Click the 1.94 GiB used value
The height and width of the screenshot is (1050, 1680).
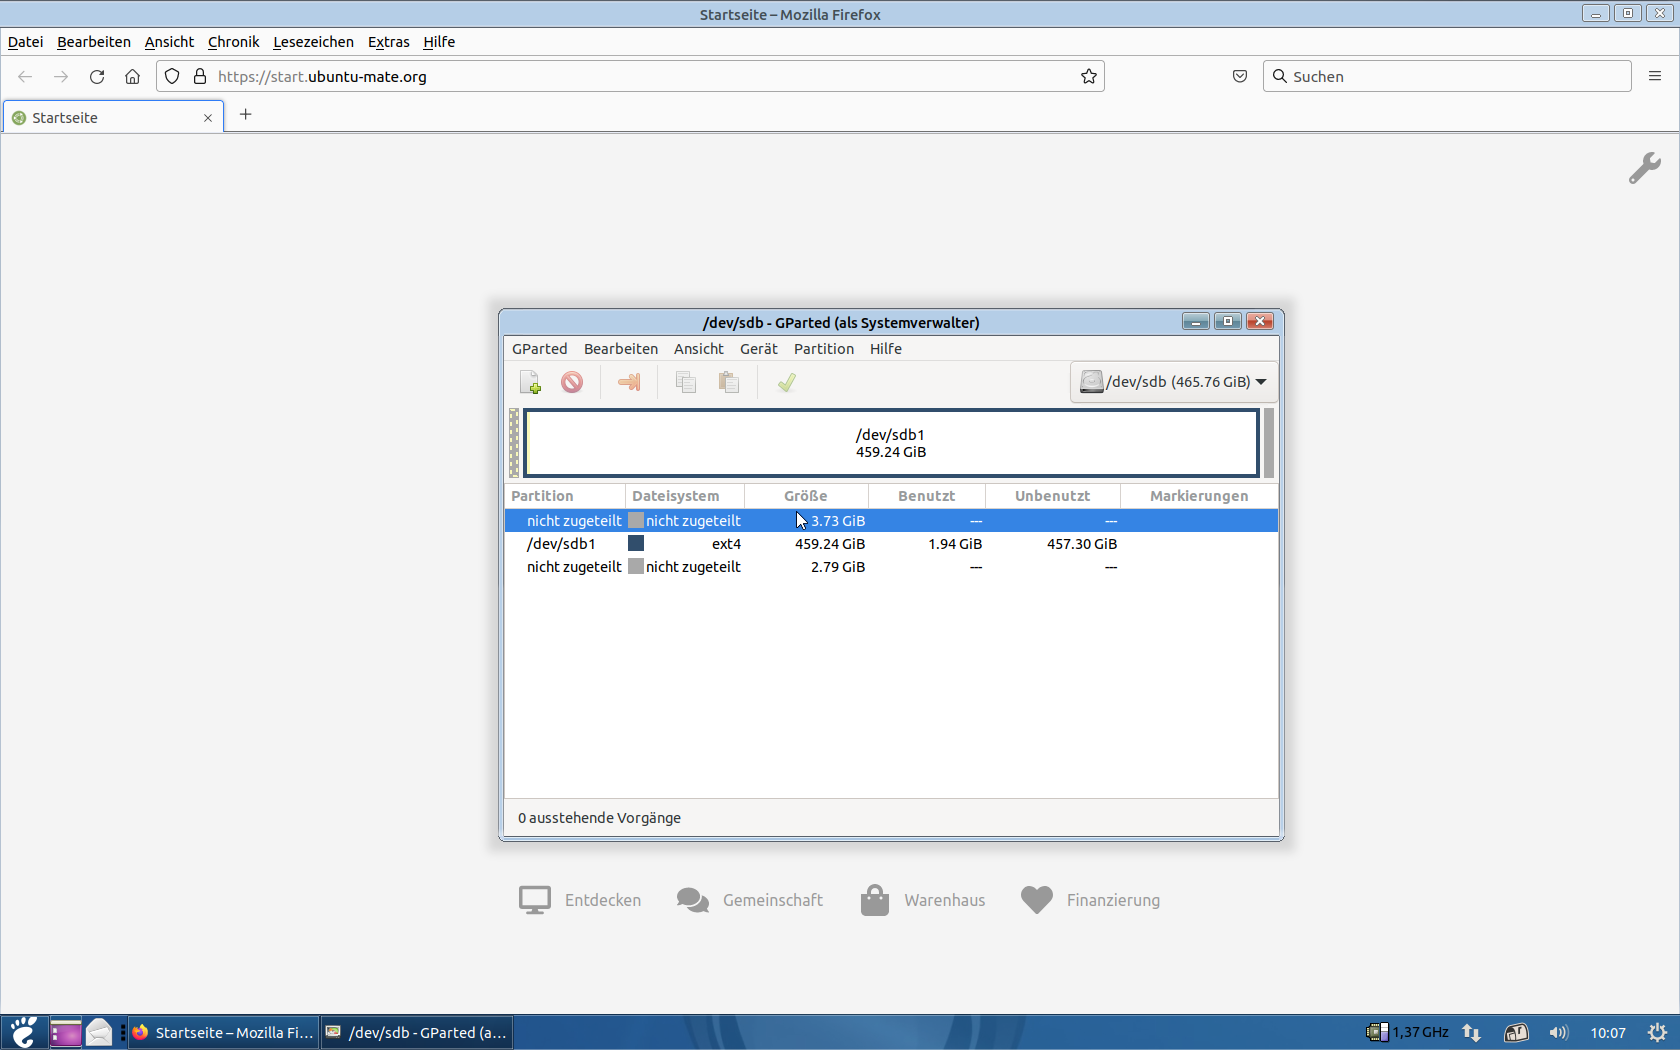[x=955, y=544]
